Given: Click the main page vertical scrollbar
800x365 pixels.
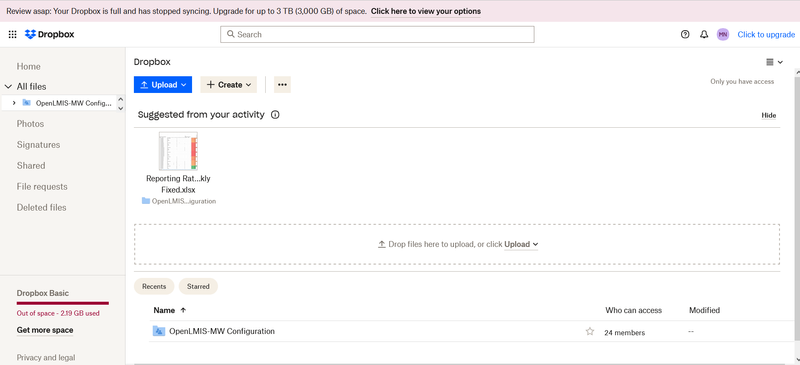Looking at the screenshot, I should pyautogui.click(x=797, y=209).
